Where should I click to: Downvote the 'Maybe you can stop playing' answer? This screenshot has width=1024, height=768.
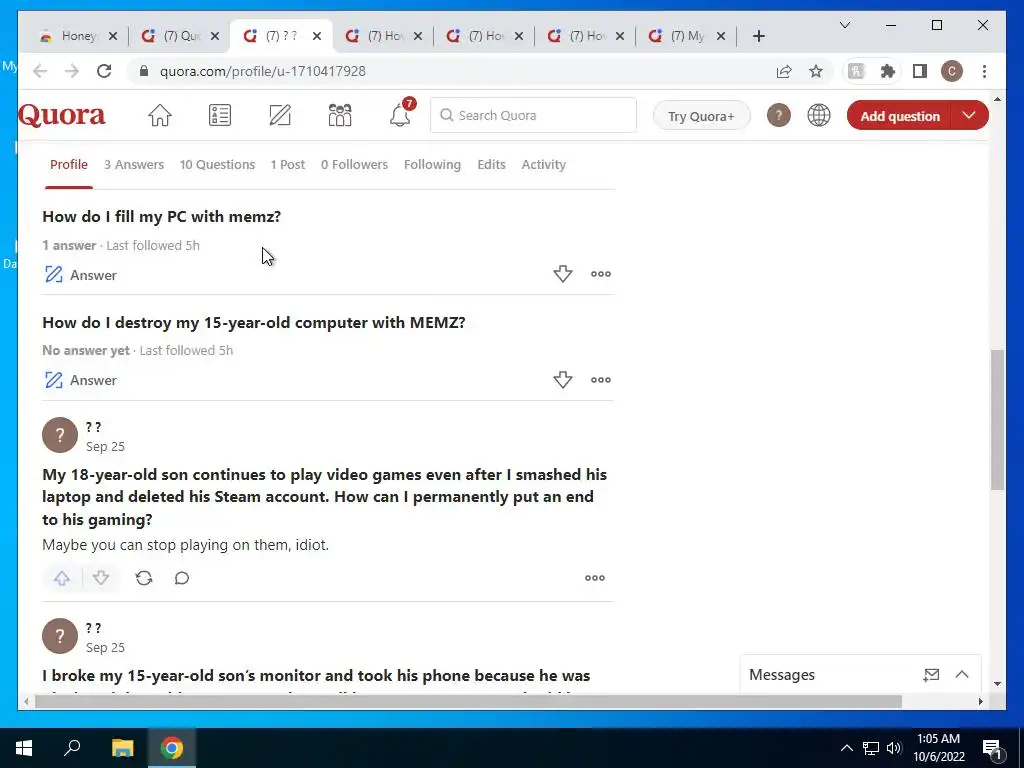(101, 578)
